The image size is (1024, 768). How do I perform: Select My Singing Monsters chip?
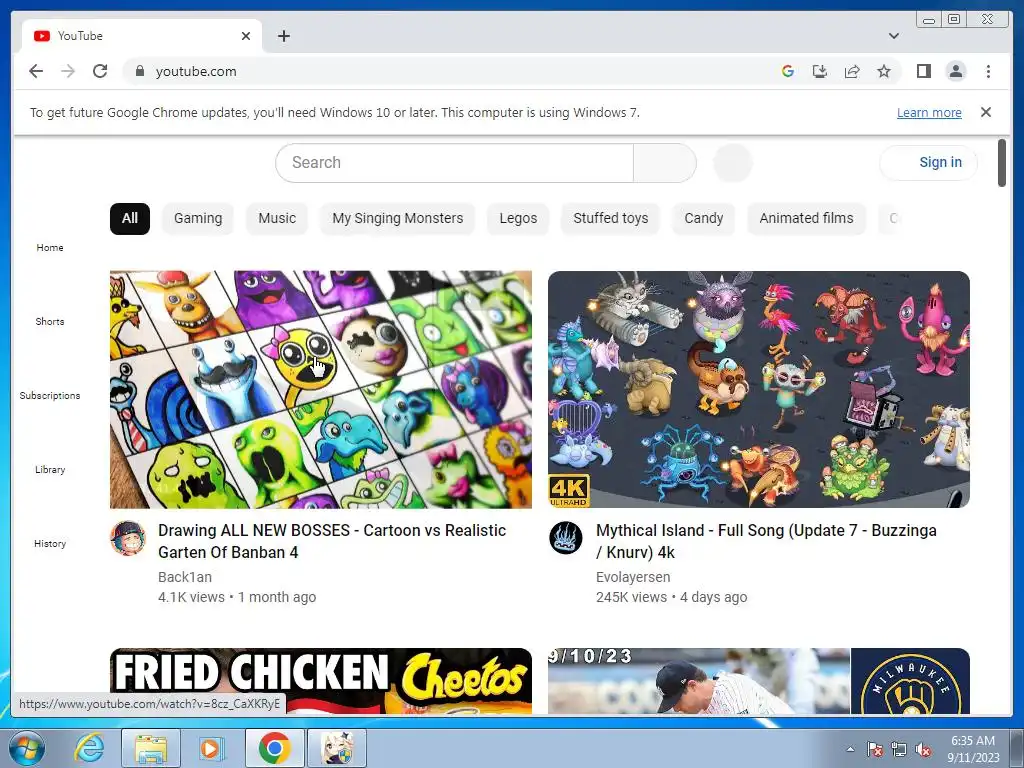398,218
